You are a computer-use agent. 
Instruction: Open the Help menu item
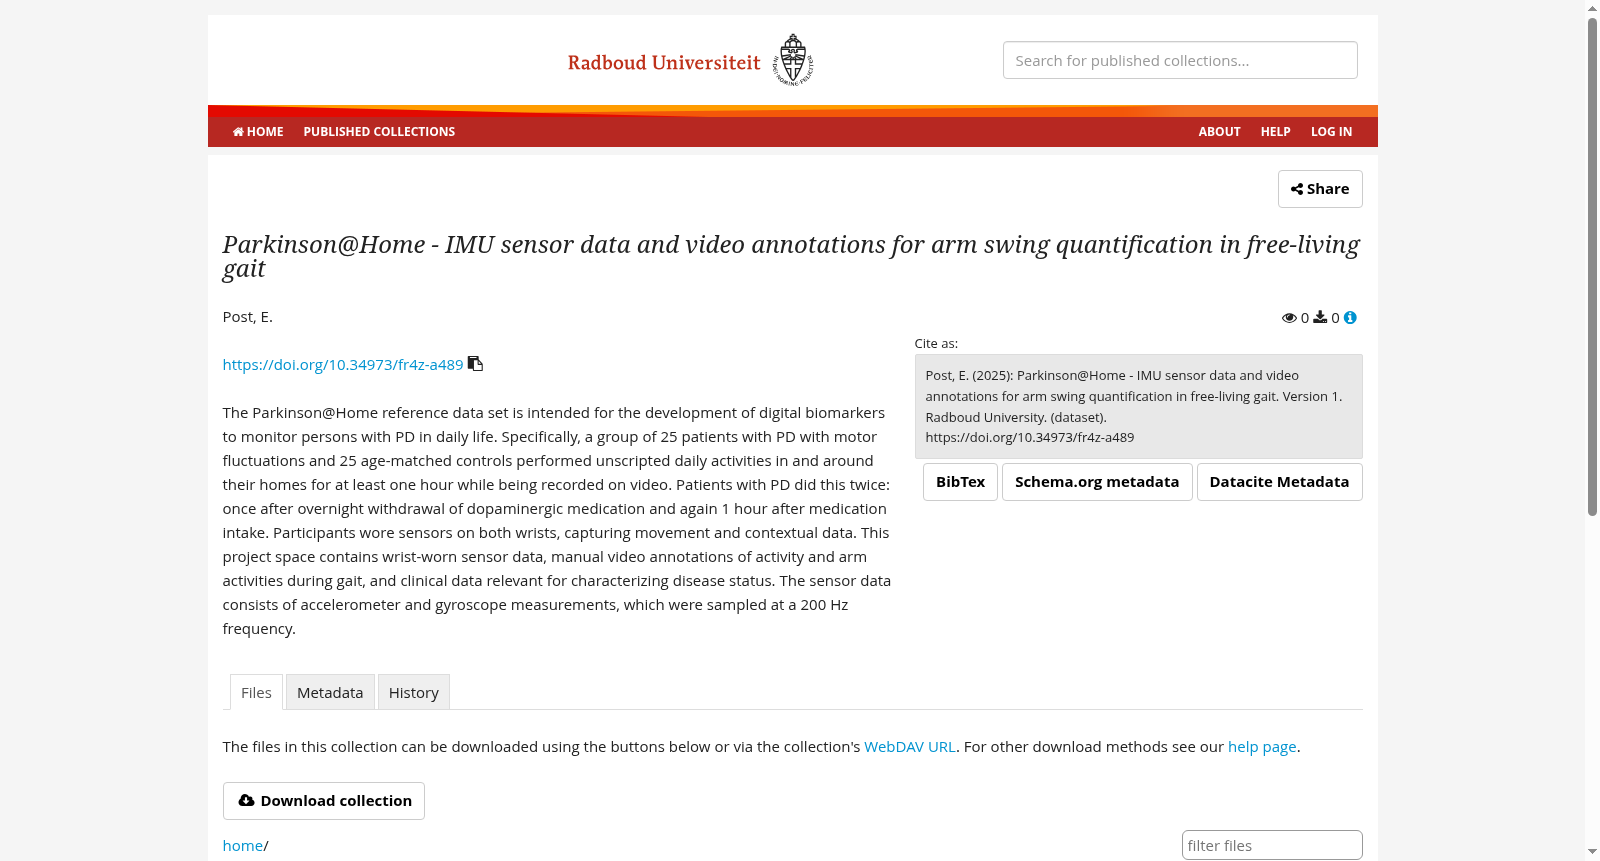pyautogui.click(x=1275, y=132)
